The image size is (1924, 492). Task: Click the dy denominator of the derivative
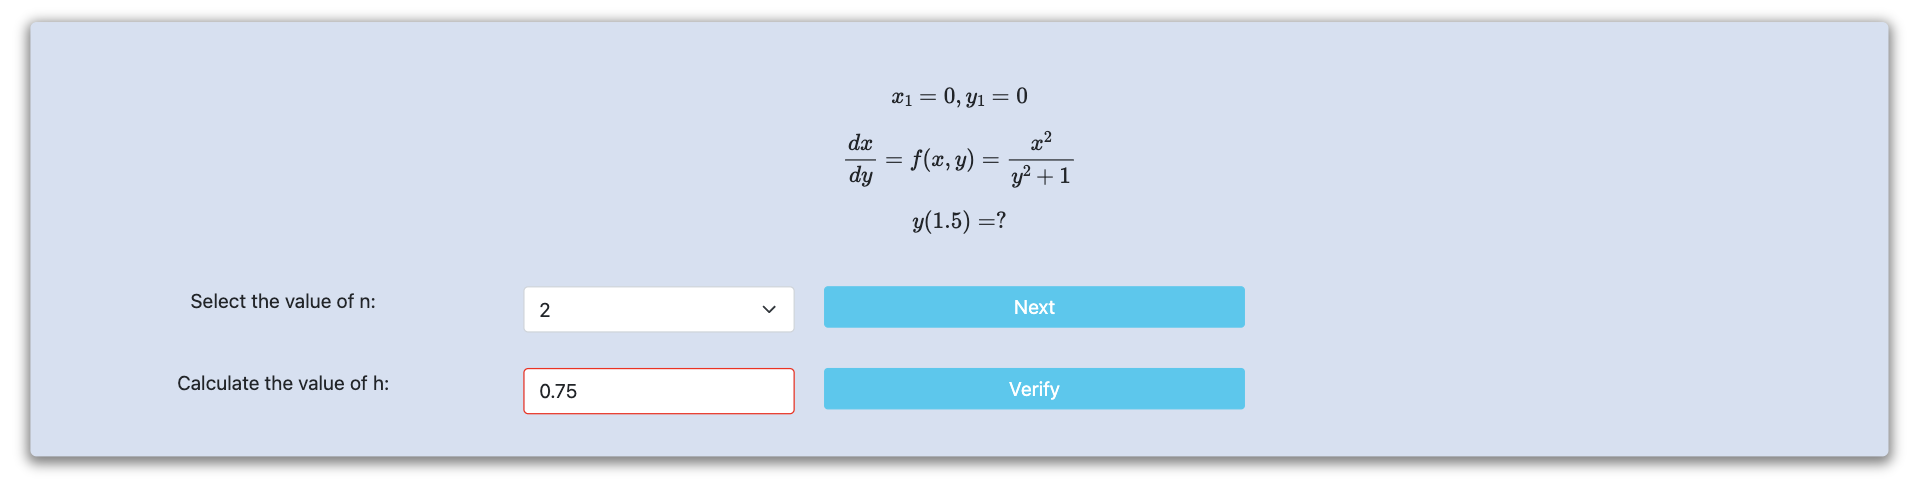click(x=860, y=176)
